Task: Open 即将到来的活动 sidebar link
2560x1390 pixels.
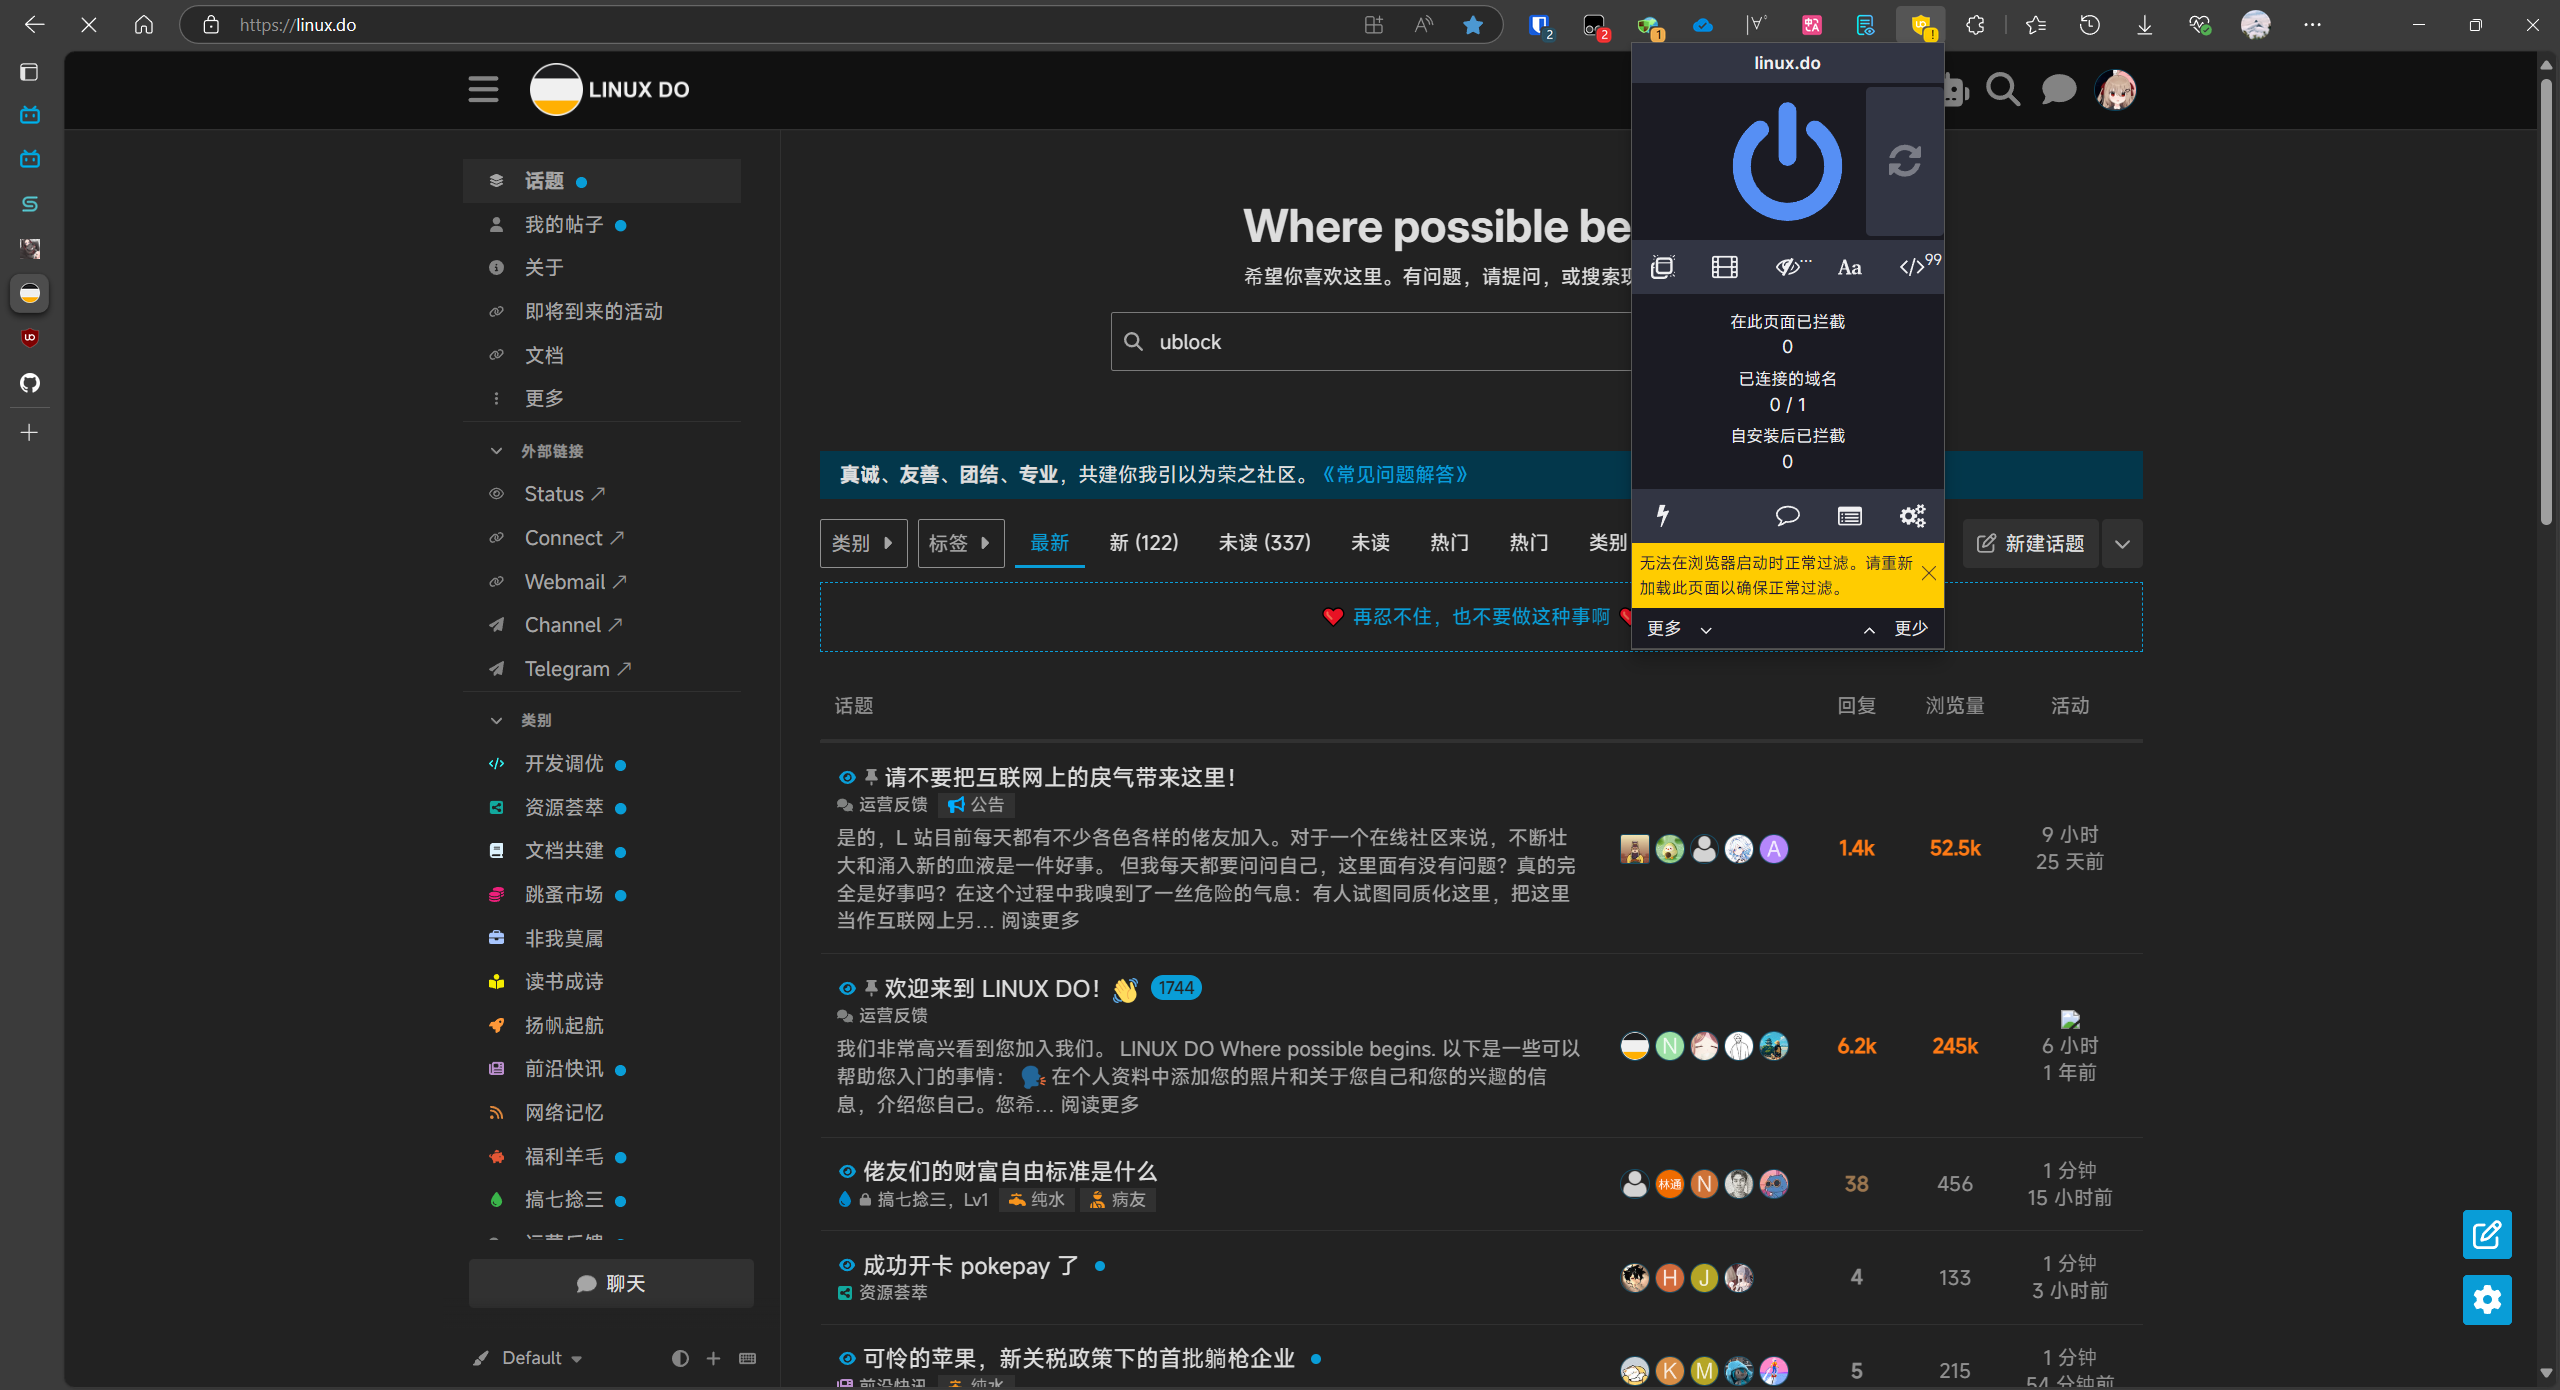Action: tap(602, 312)
